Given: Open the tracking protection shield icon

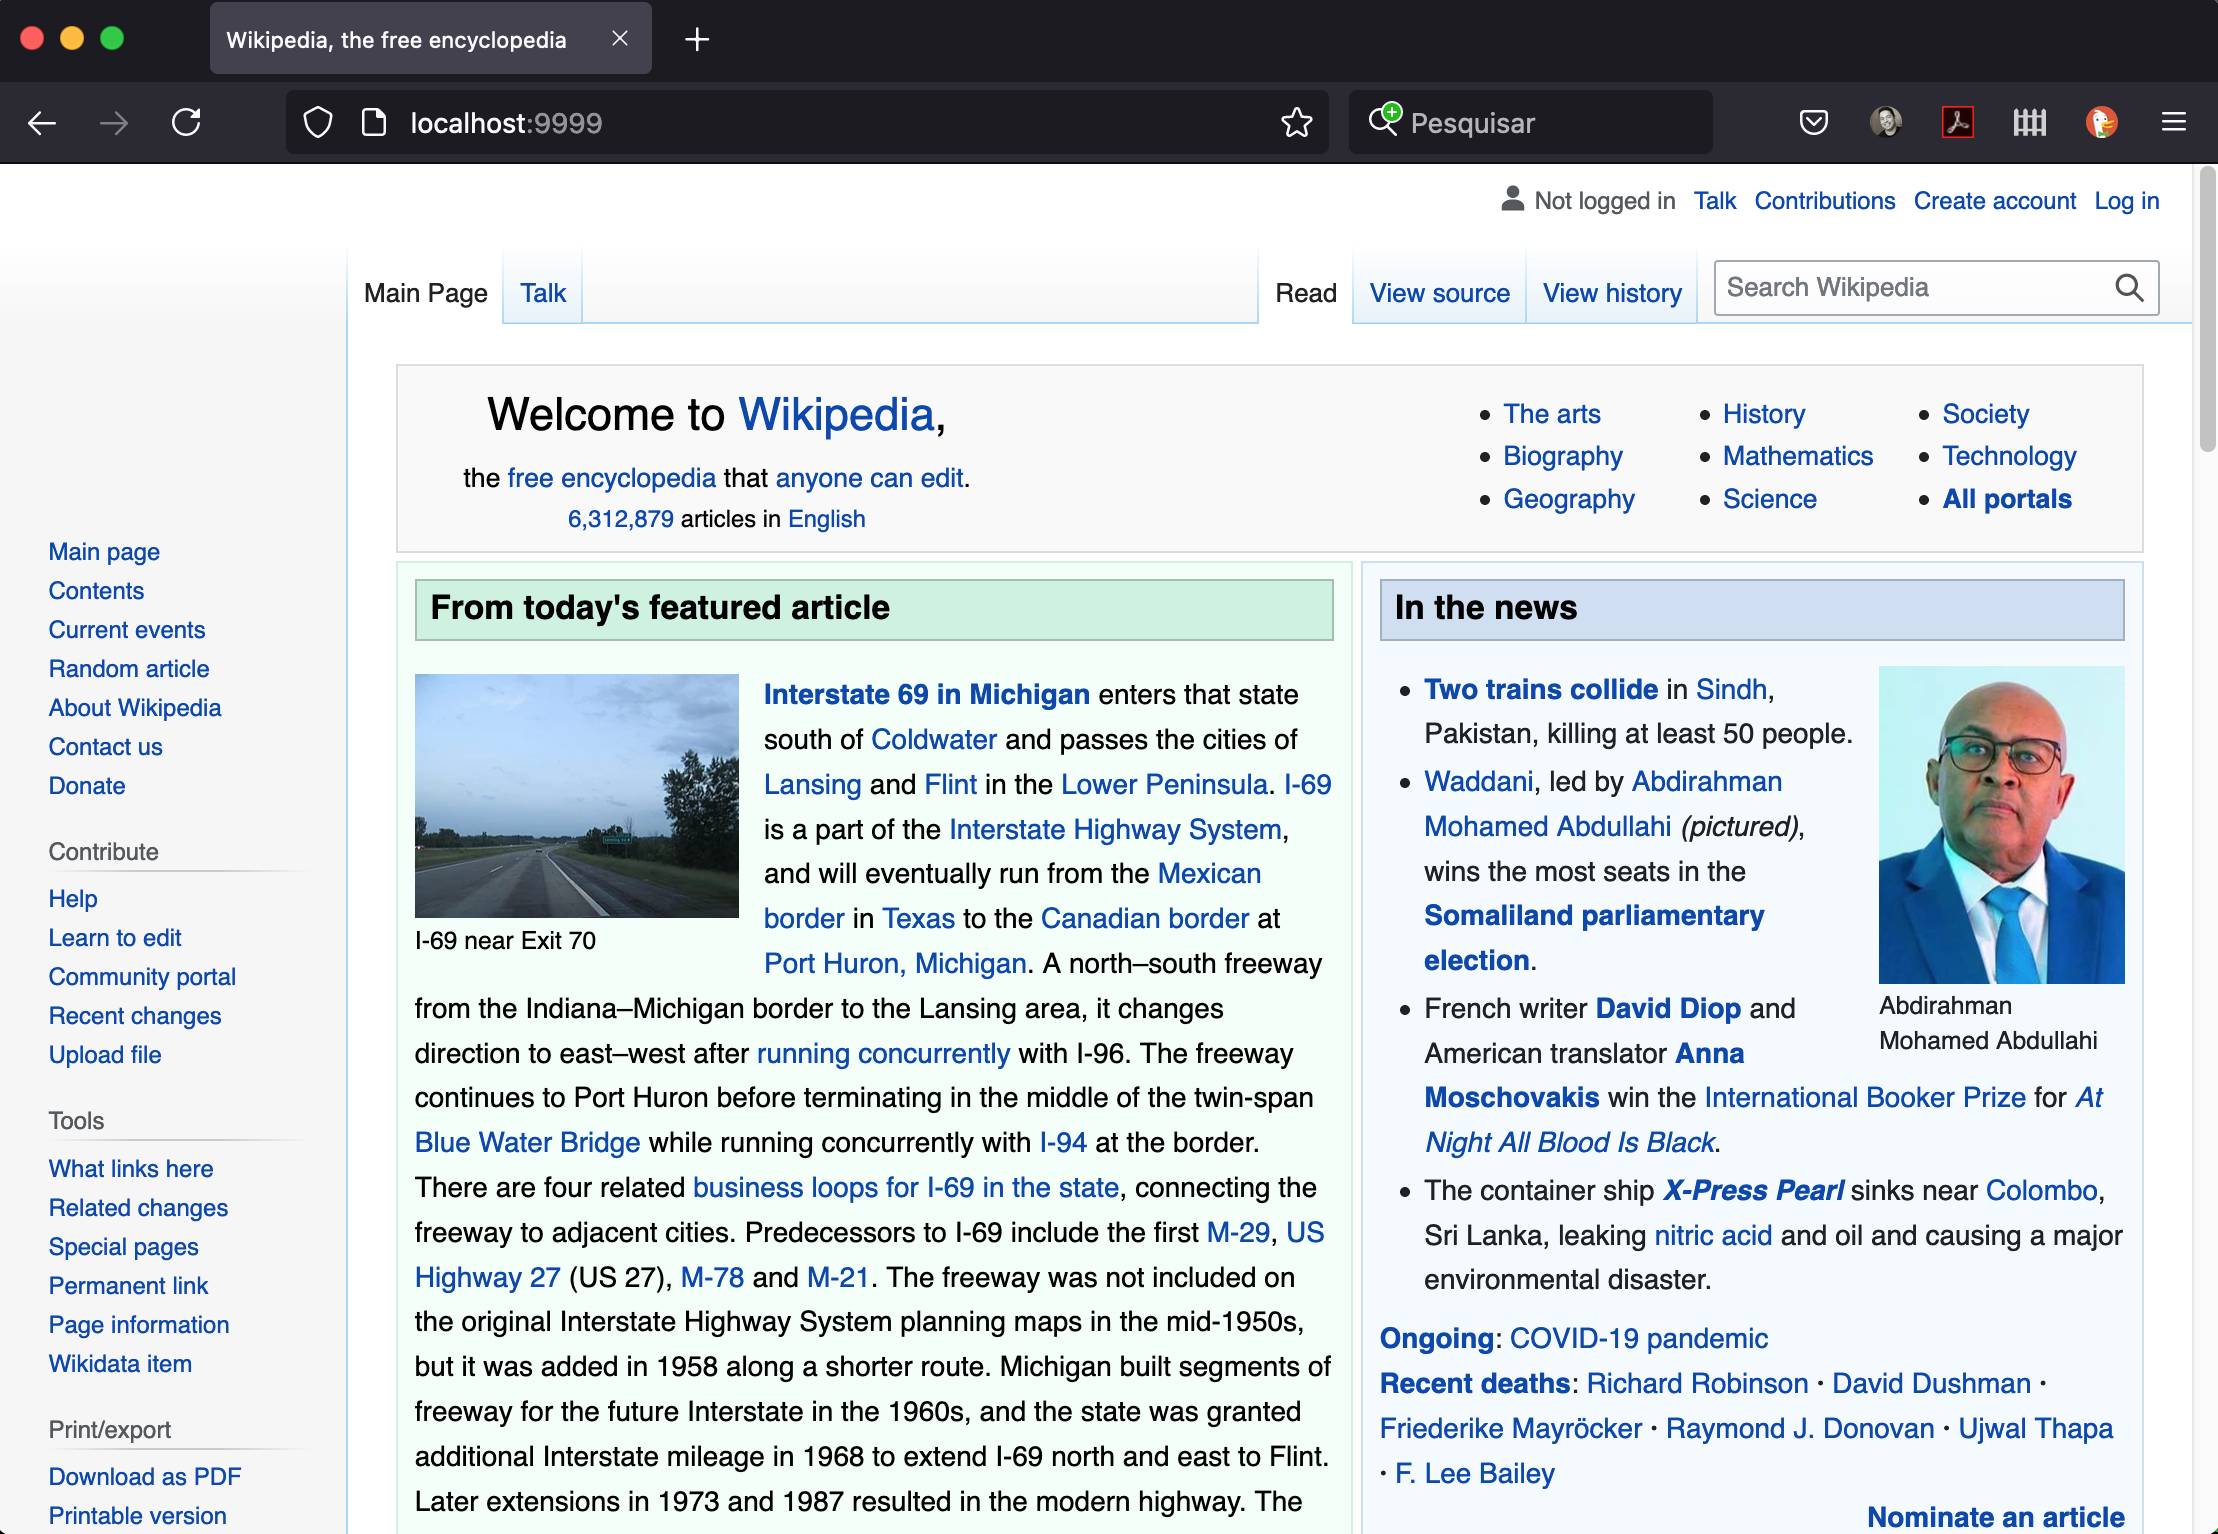Looking at the screenshot, I should pos(318,123).
